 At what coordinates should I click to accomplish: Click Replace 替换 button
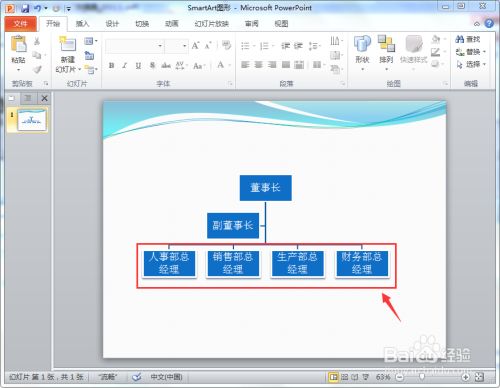(x=470, y=52)
